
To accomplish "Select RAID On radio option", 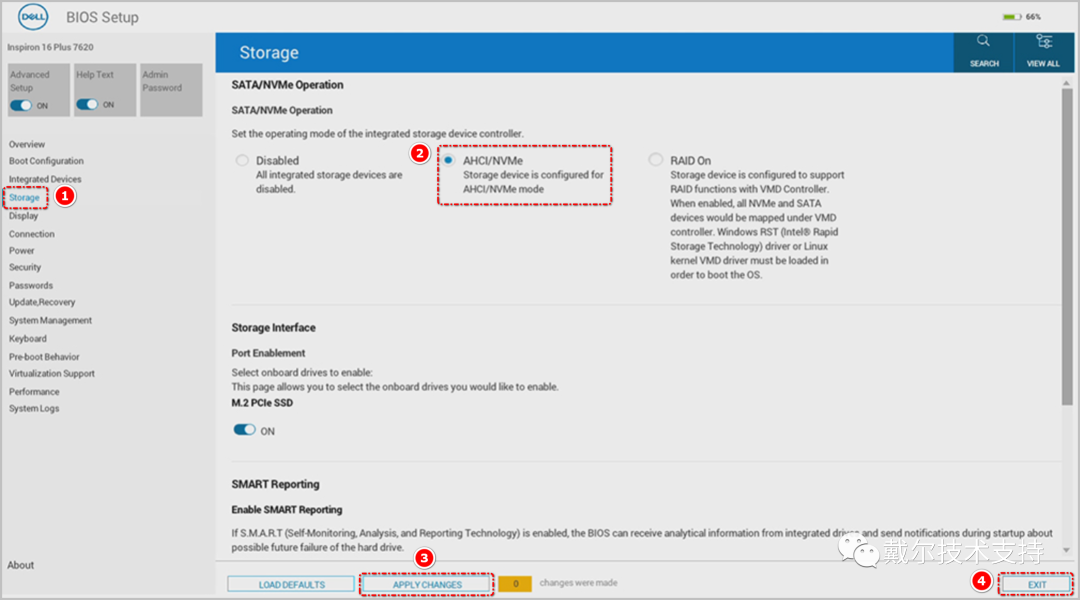I will [655, 160].
